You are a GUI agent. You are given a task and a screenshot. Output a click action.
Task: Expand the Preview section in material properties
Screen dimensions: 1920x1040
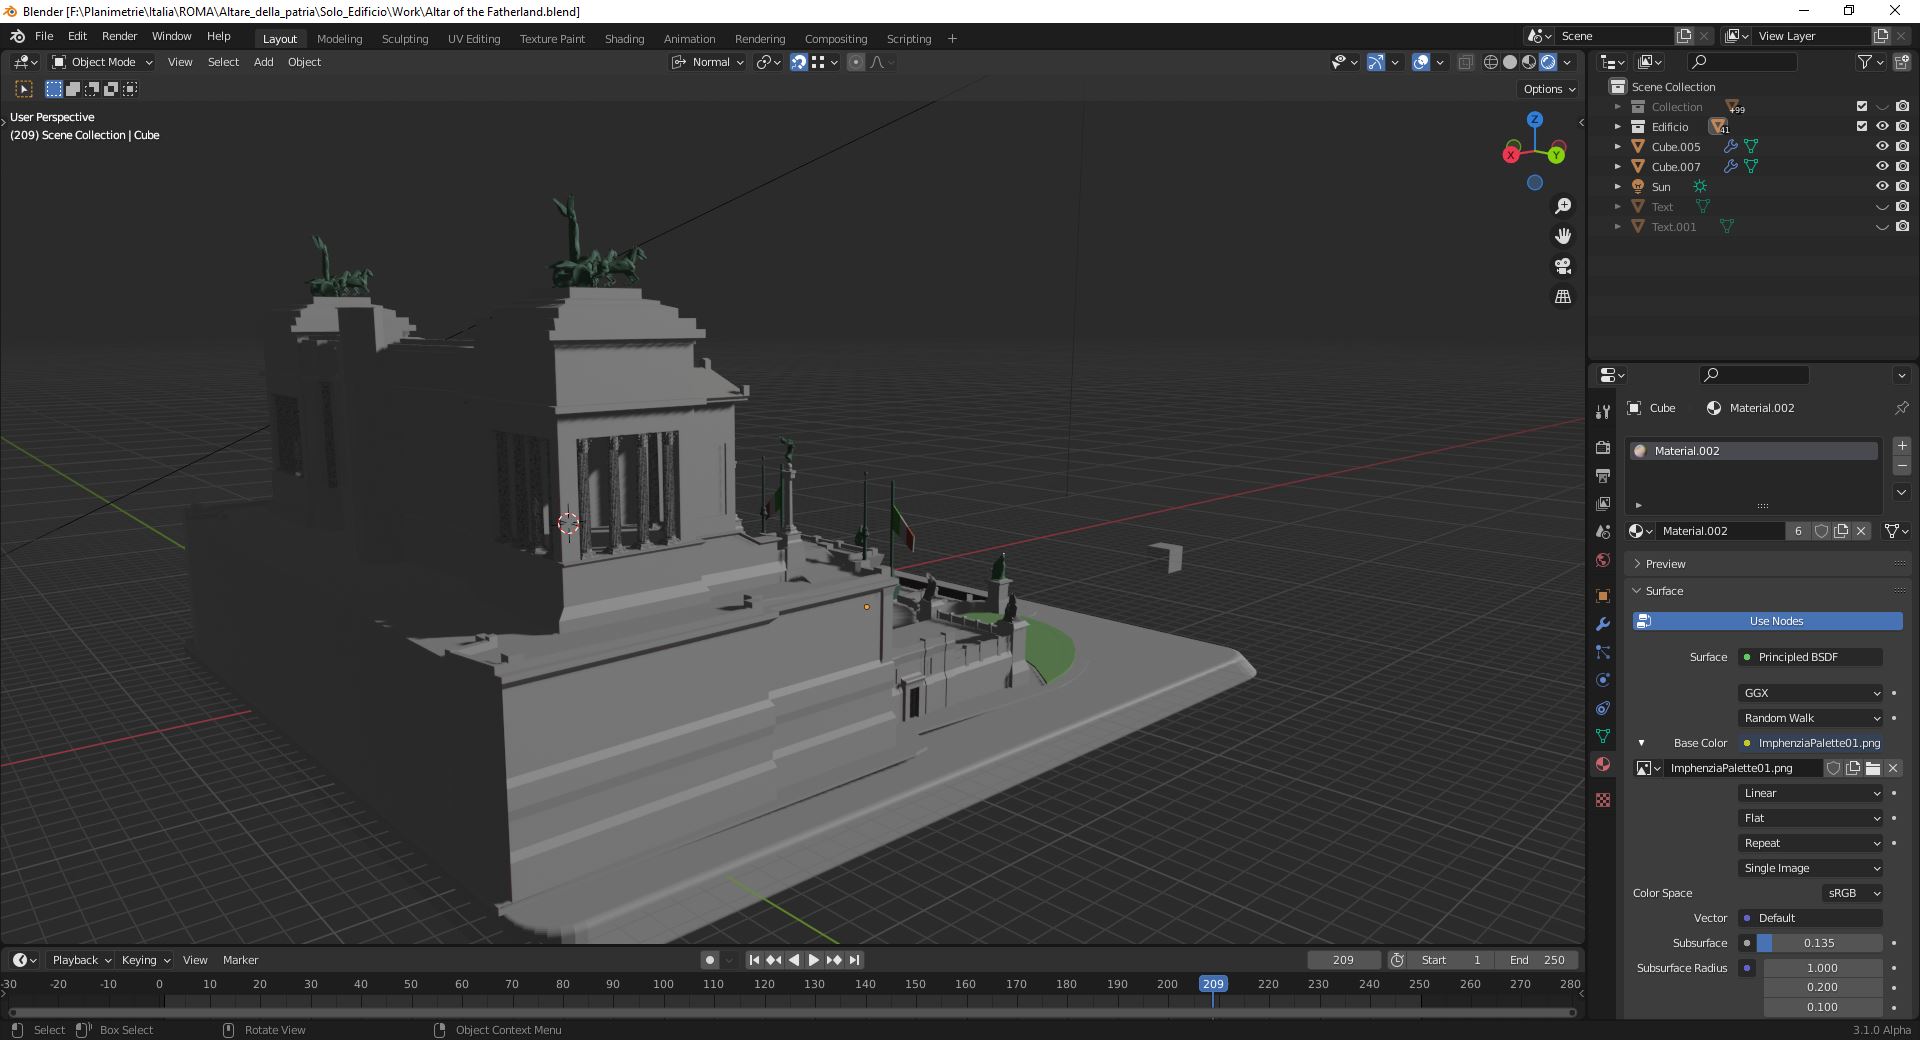point(1663,563)
